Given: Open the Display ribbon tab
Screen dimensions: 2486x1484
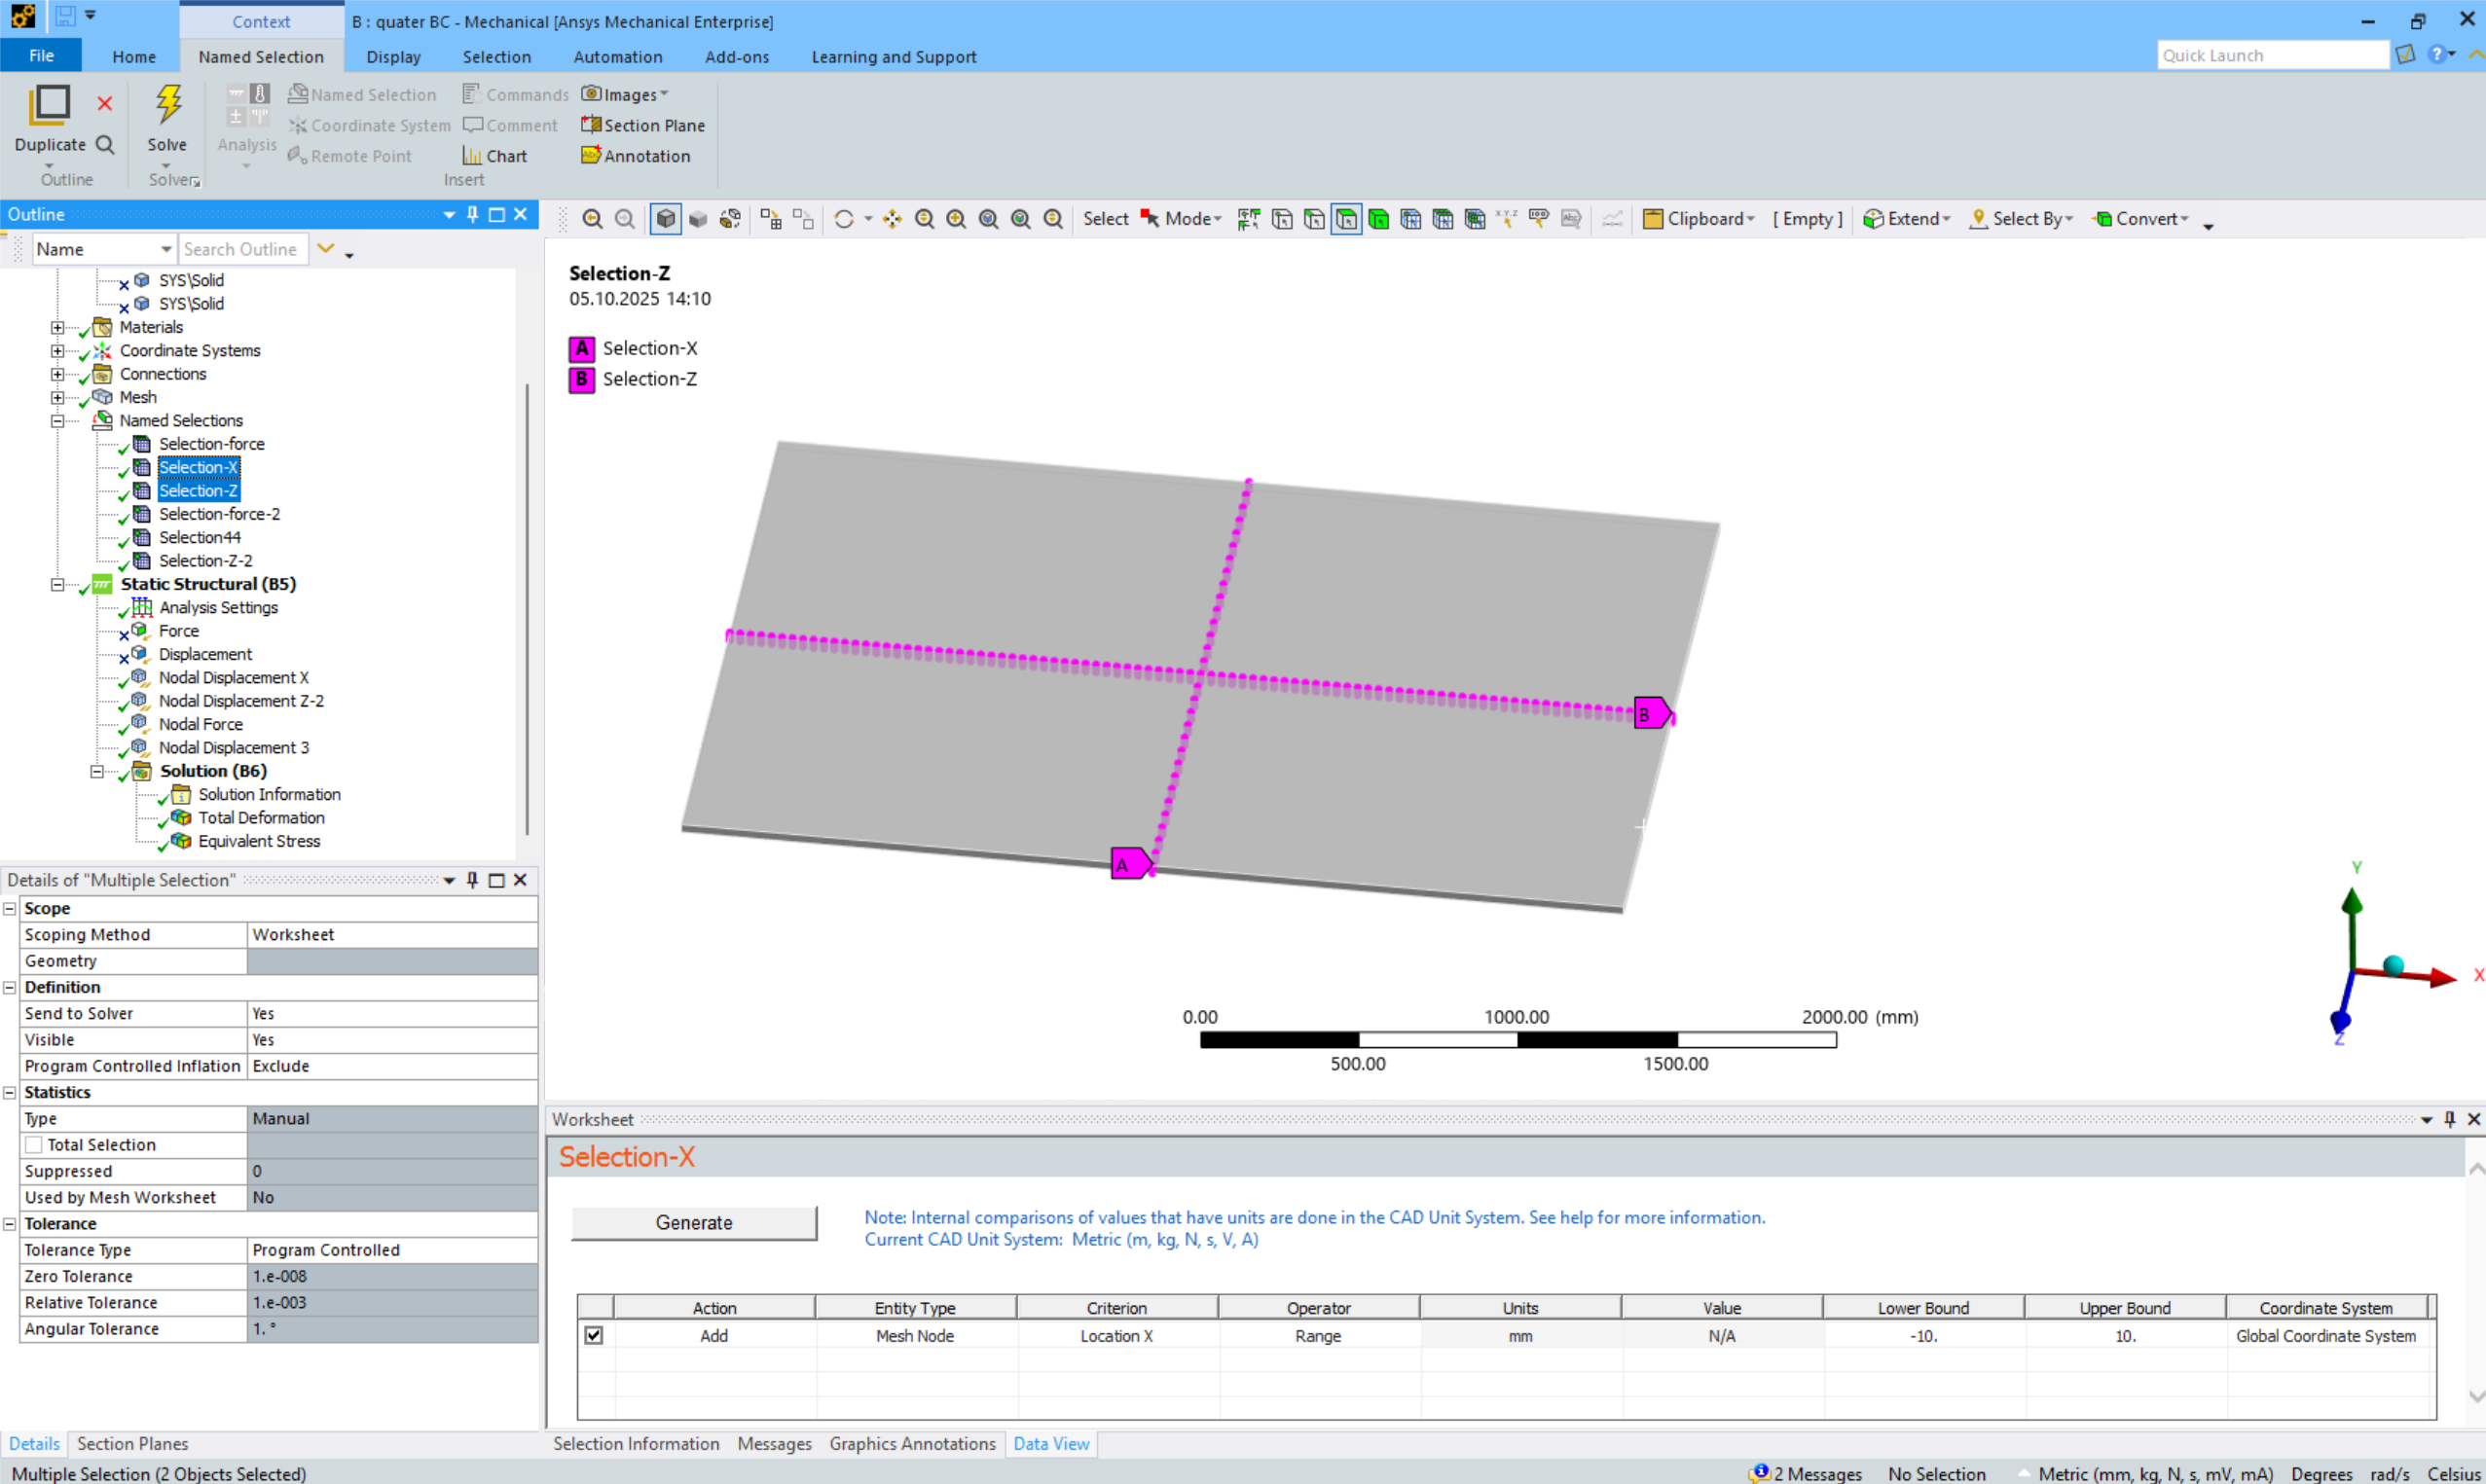Looking at the screenshot, I should [393, 57].
